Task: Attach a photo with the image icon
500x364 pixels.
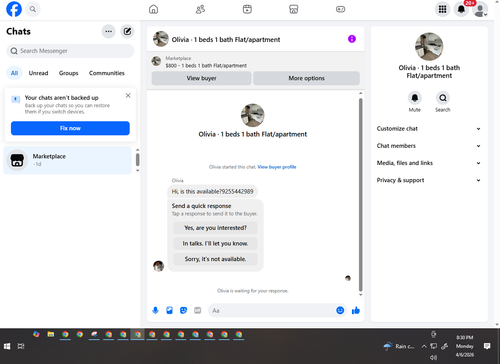Action: tap(169, 311)
